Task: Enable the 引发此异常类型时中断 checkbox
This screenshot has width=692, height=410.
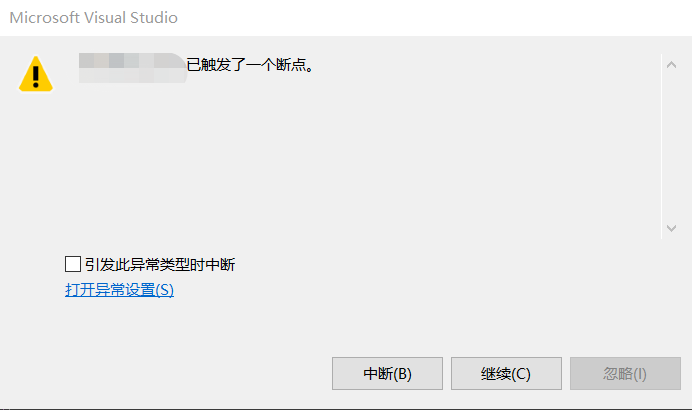Action: click(73, 264)
